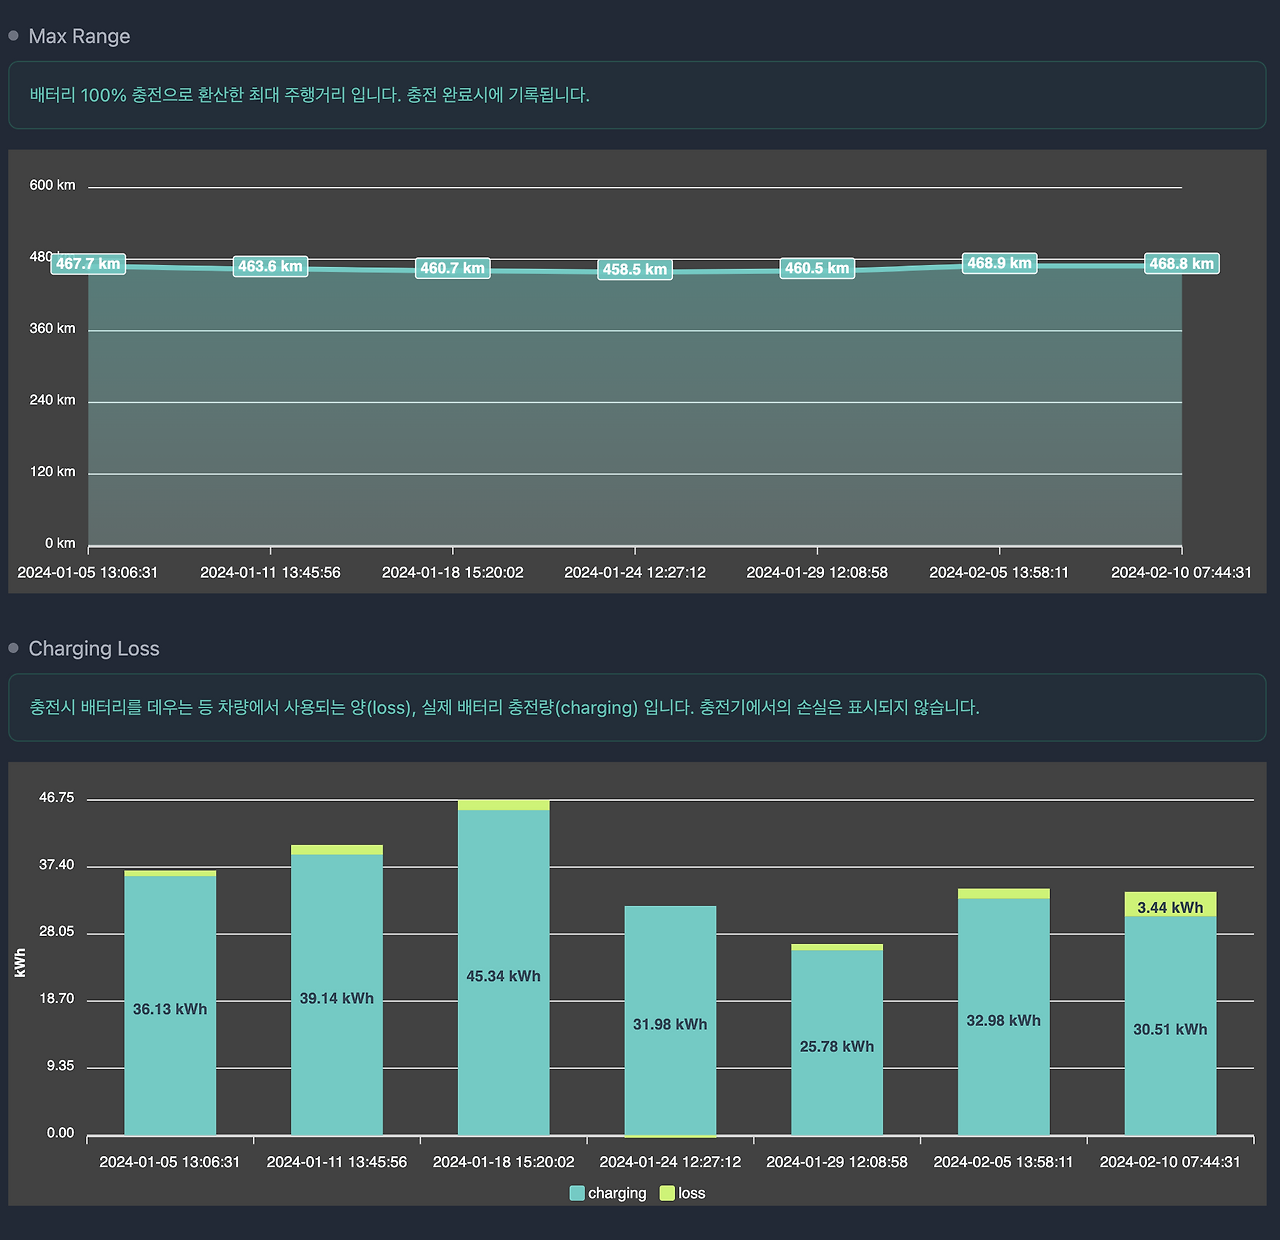
Task: Click the 46.75 y-axis label
Action: 56,797
